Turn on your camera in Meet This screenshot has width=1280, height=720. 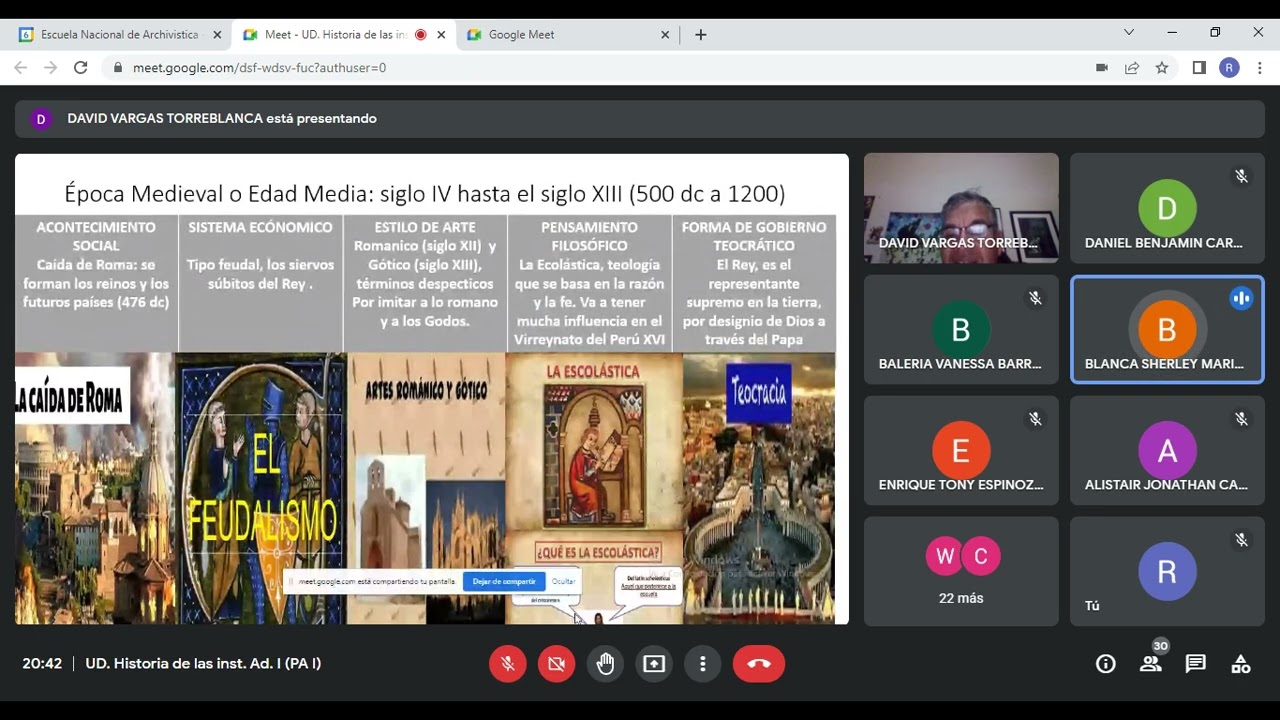click(x=557, y=663)
